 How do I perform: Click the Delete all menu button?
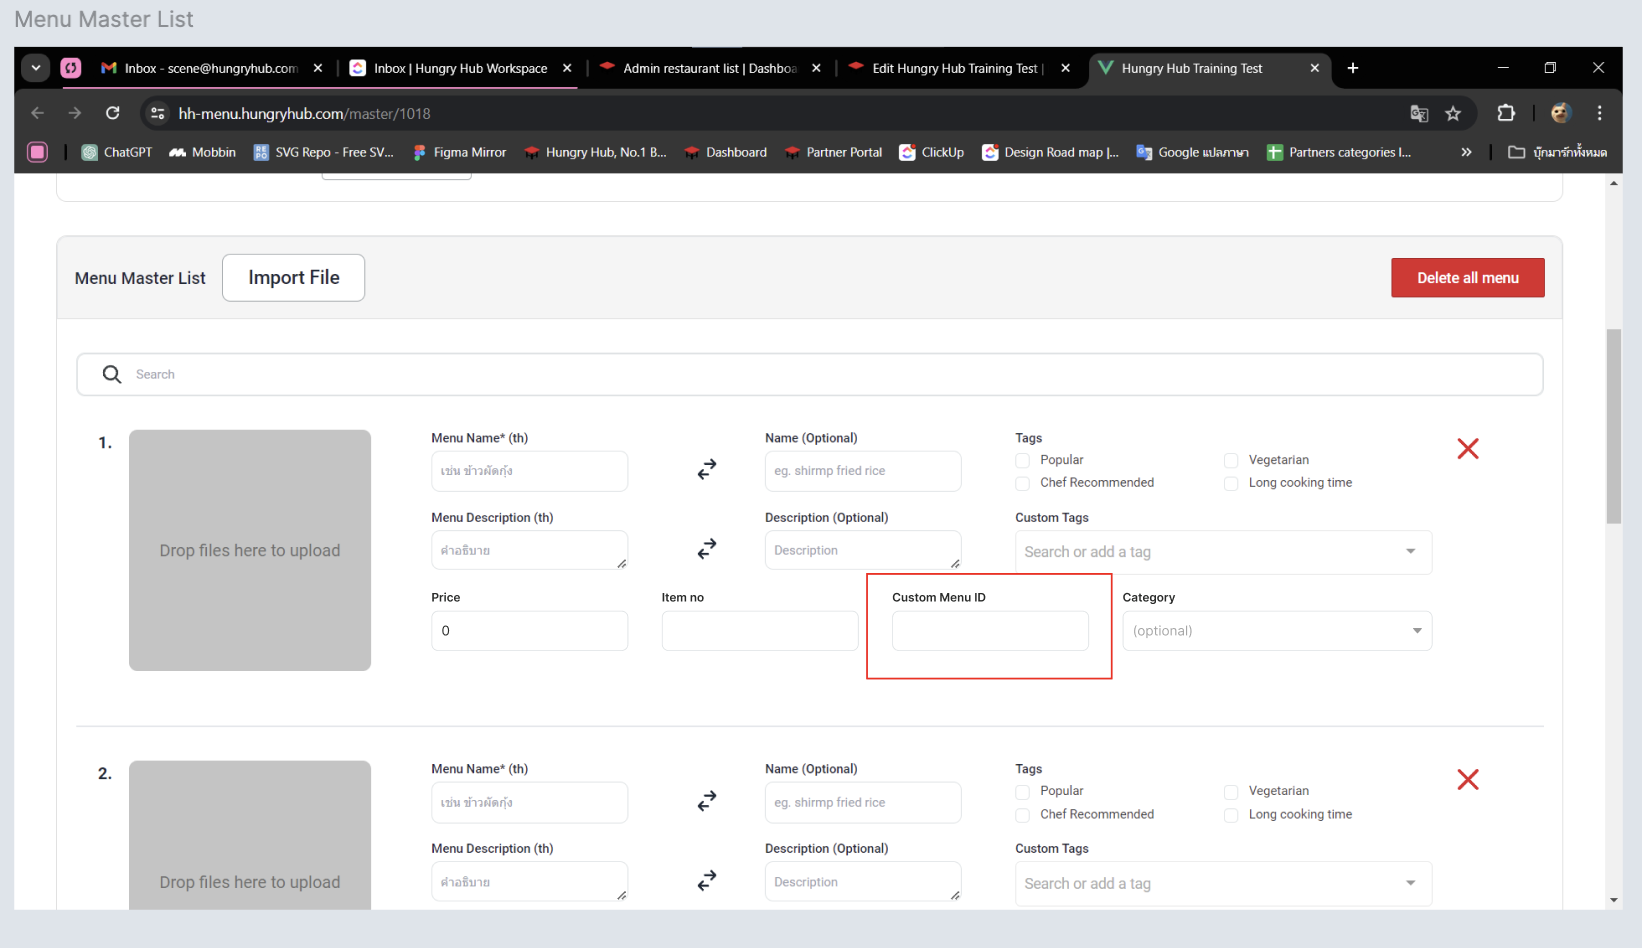[x=1467, y=278]
